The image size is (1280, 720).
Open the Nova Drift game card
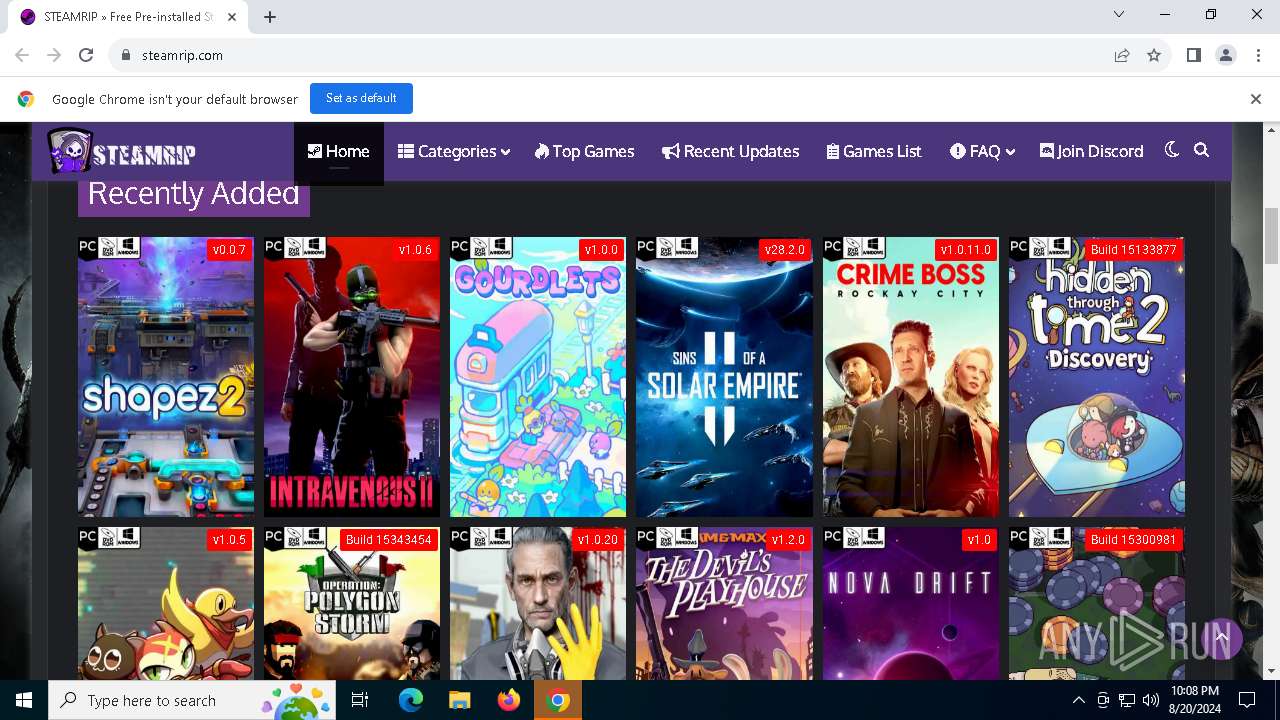click(911, 604)
